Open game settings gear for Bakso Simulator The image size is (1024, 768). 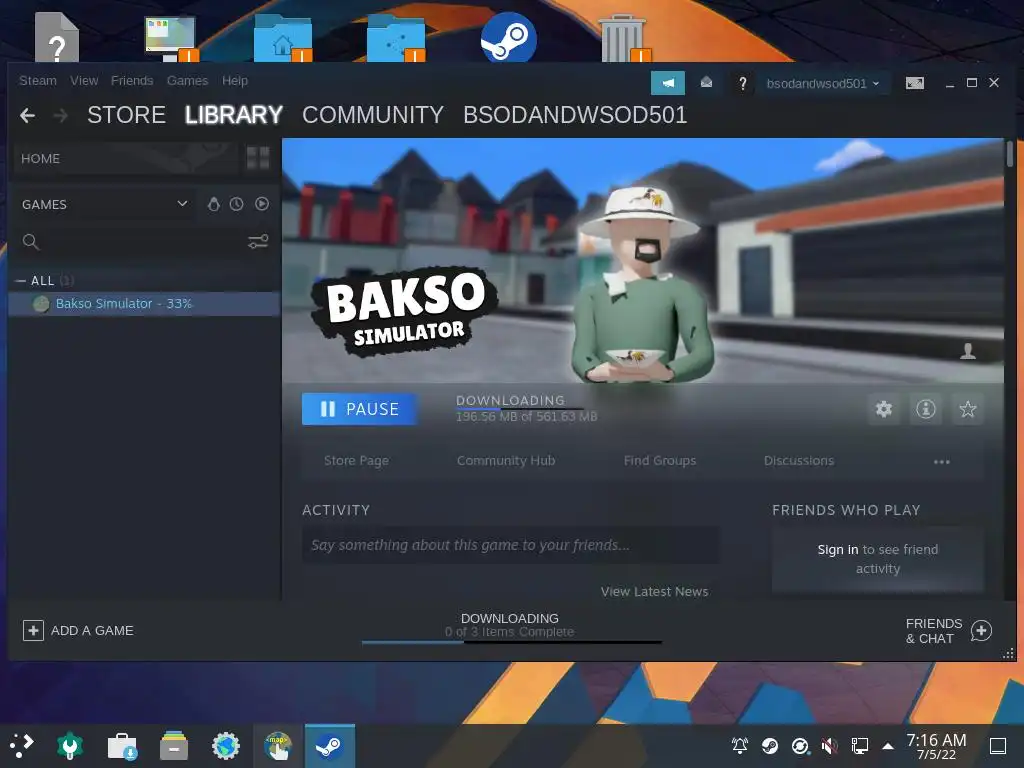point(884,409)
